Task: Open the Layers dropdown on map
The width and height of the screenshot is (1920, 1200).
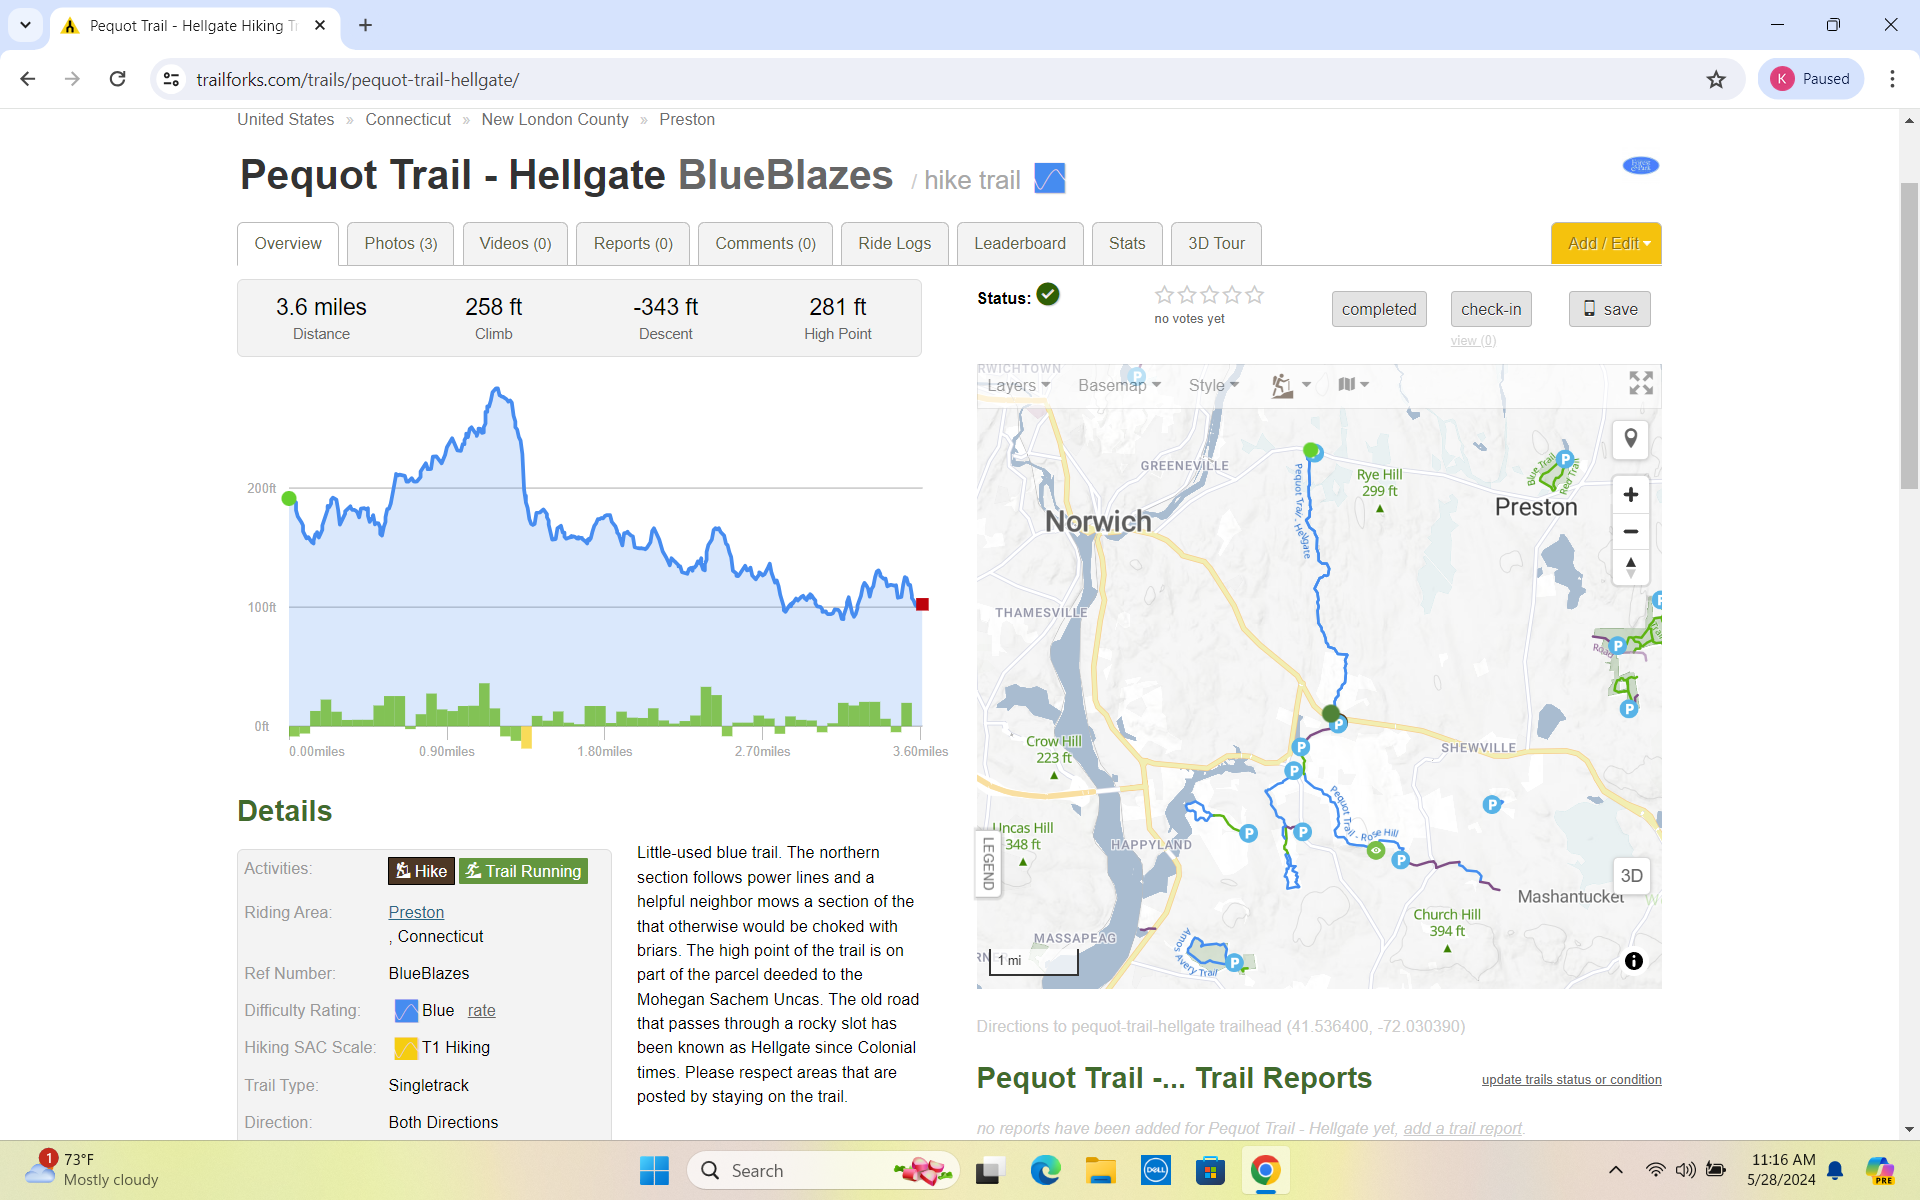Action: [1018, 385]
